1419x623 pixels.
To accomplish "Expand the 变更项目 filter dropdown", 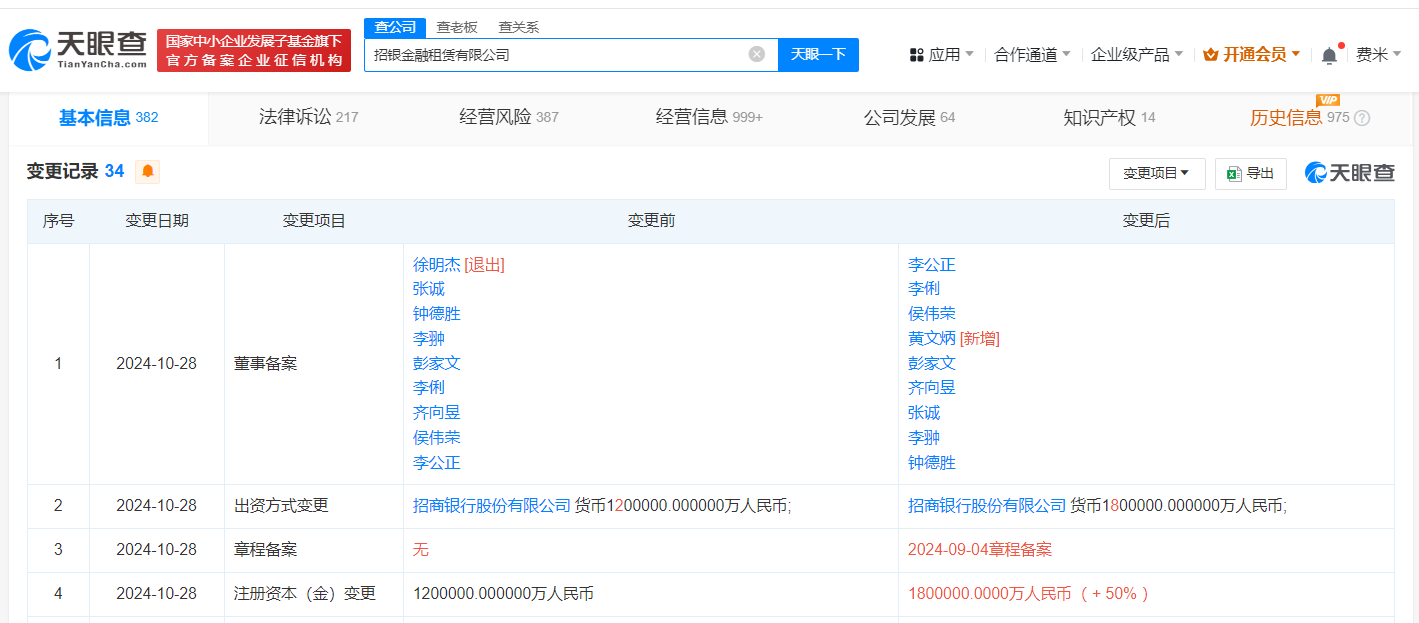I will pyautogui.click(x=1157, y=174).
